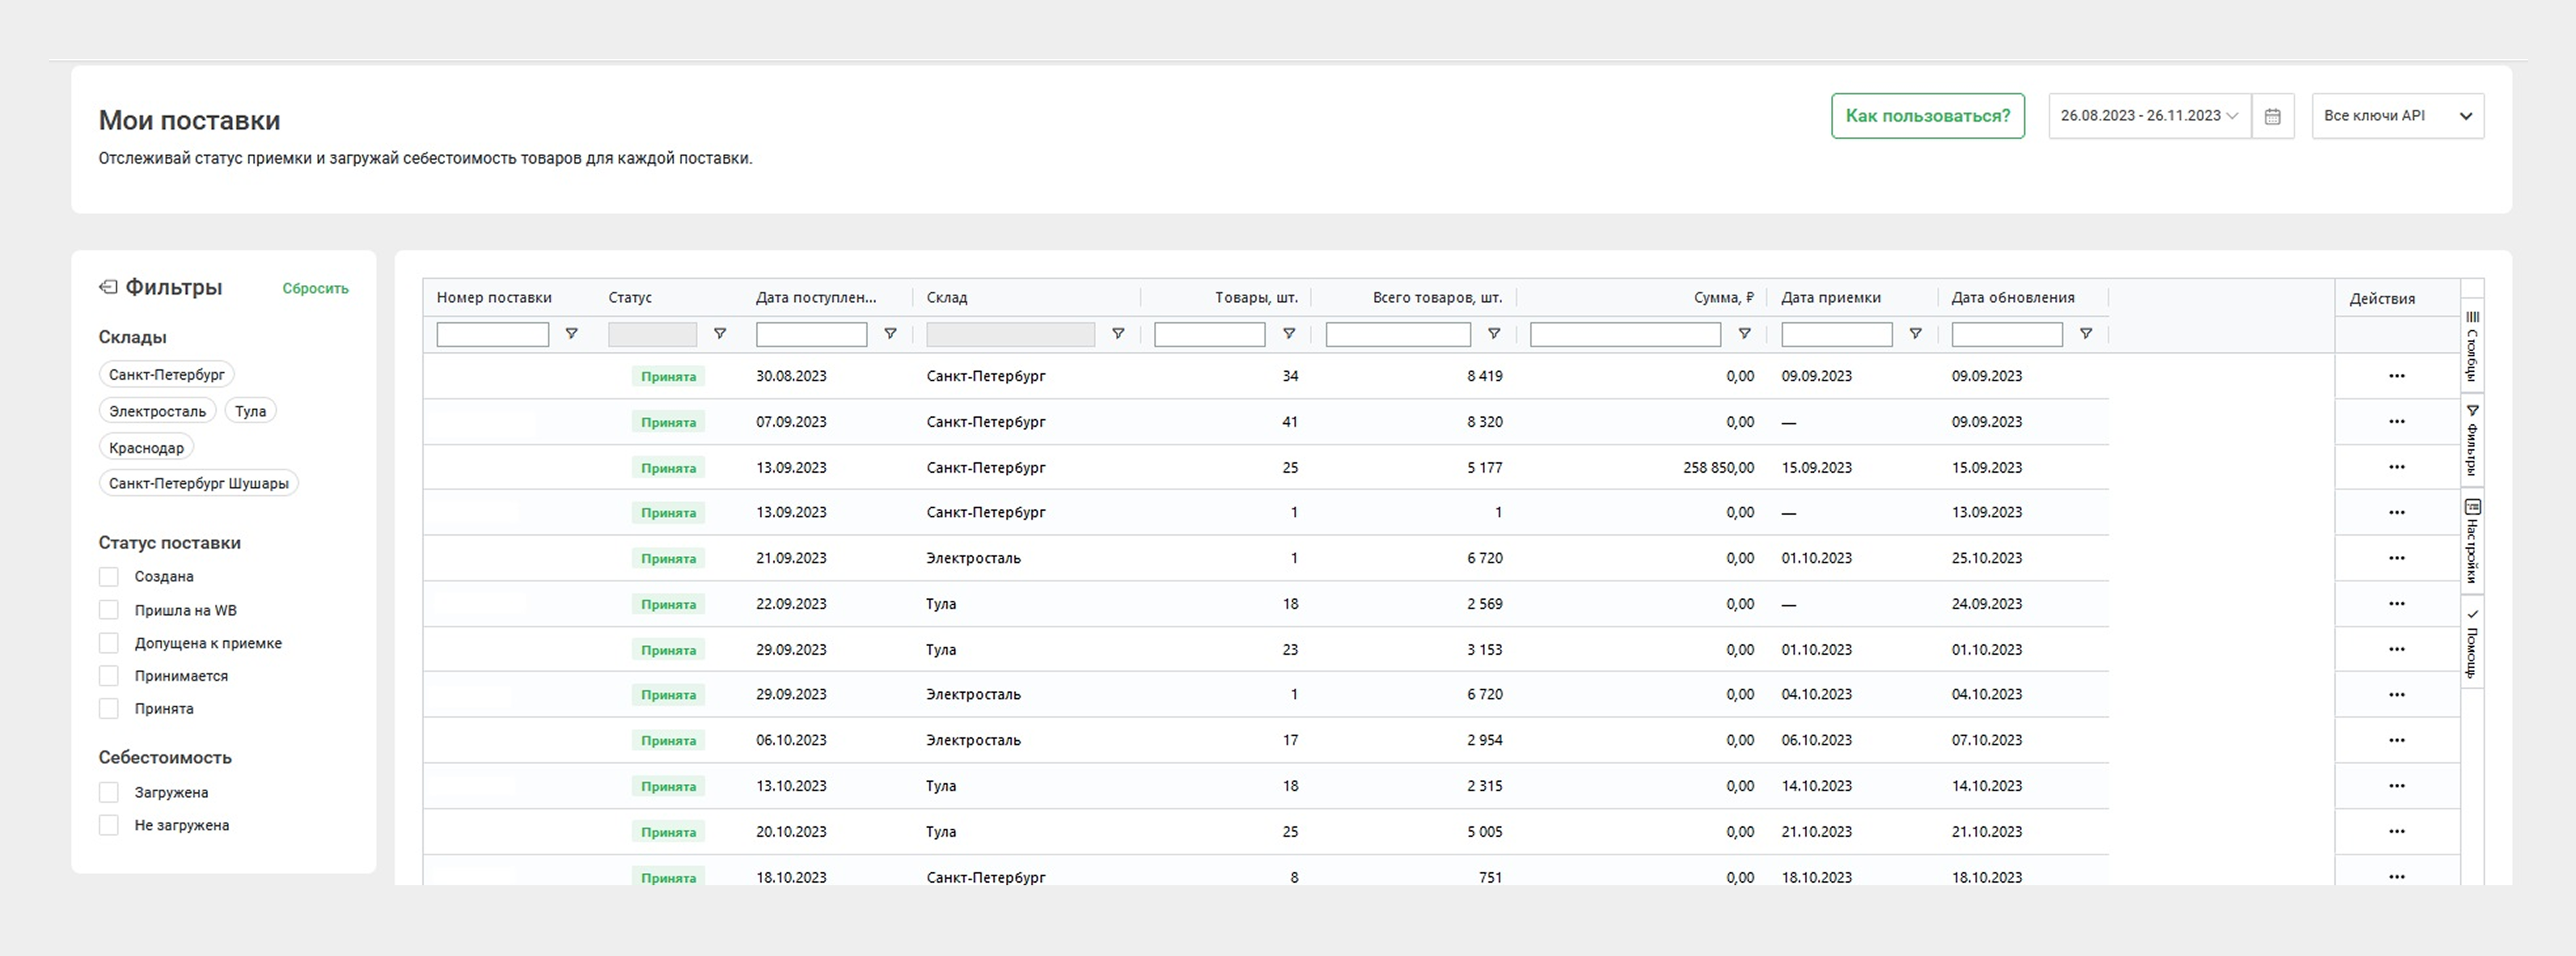Image resolution: width=2576 pixels, height=956 pixels.
Task: Click filter funnel icon in Склад column
Action: pos(1118,334)
